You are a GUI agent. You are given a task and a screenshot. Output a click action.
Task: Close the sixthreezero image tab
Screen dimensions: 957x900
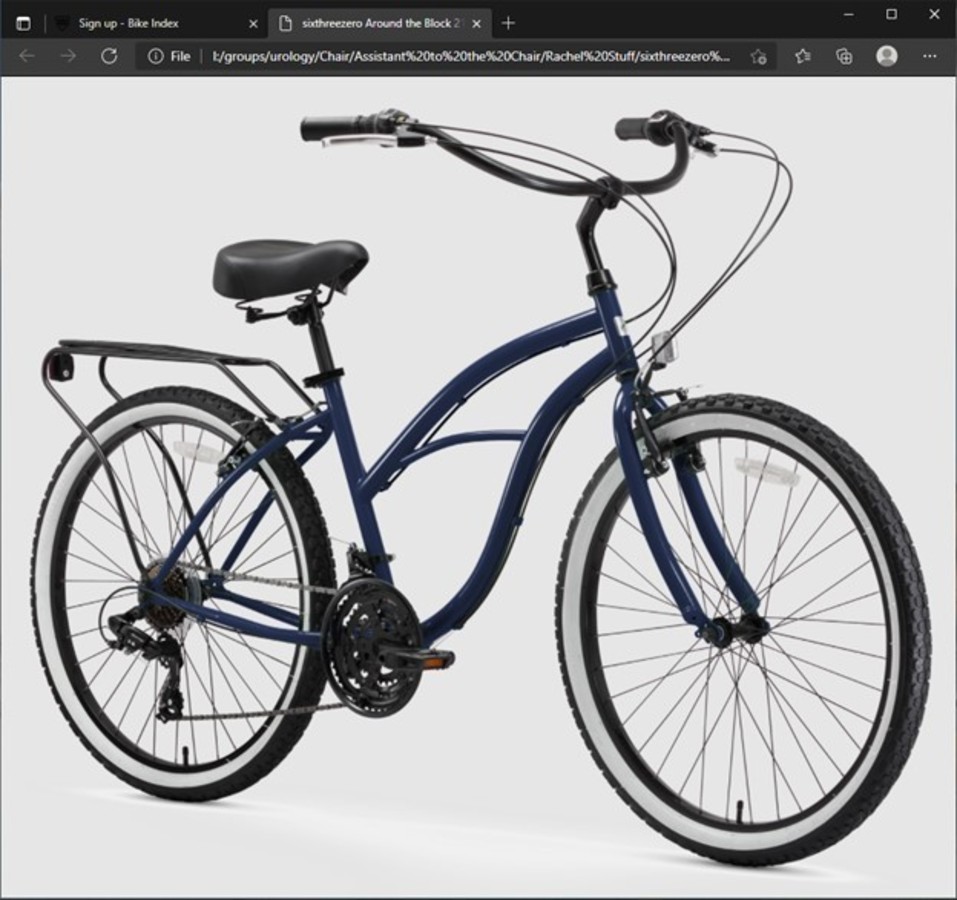(x=477, y=21)
